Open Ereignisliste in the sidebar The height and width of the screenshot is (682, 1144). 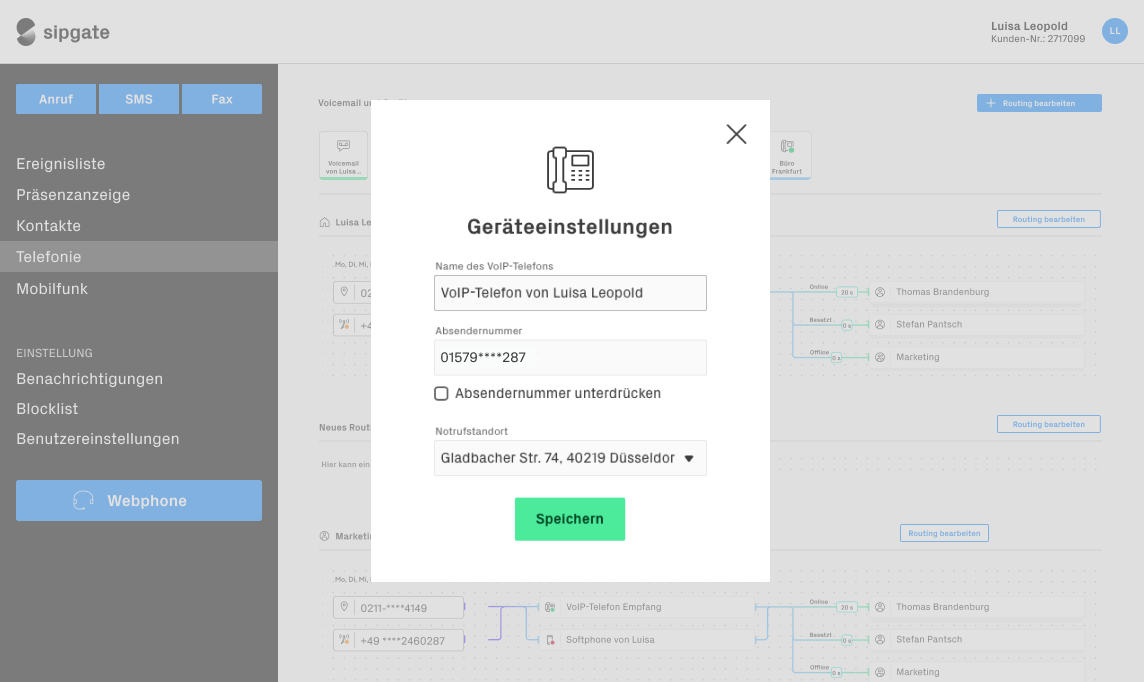pos(61,164)
